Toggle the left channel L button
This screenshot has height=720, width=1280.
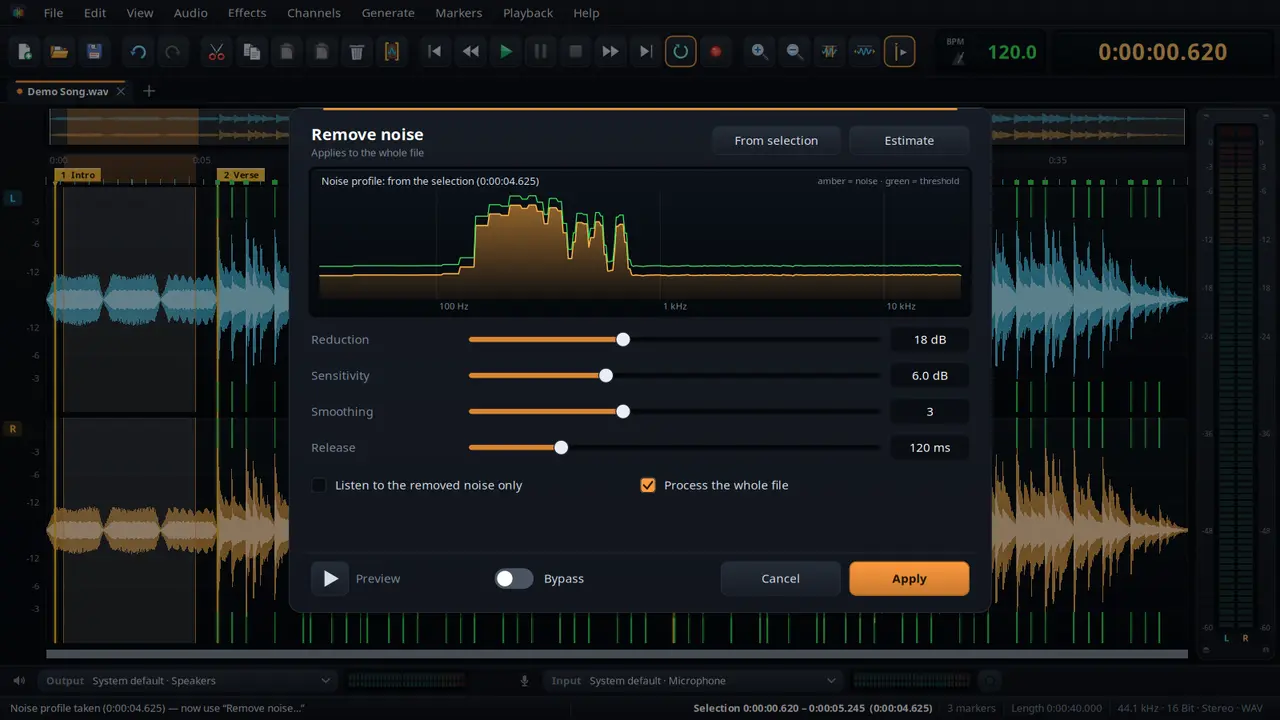coord(13,198)
